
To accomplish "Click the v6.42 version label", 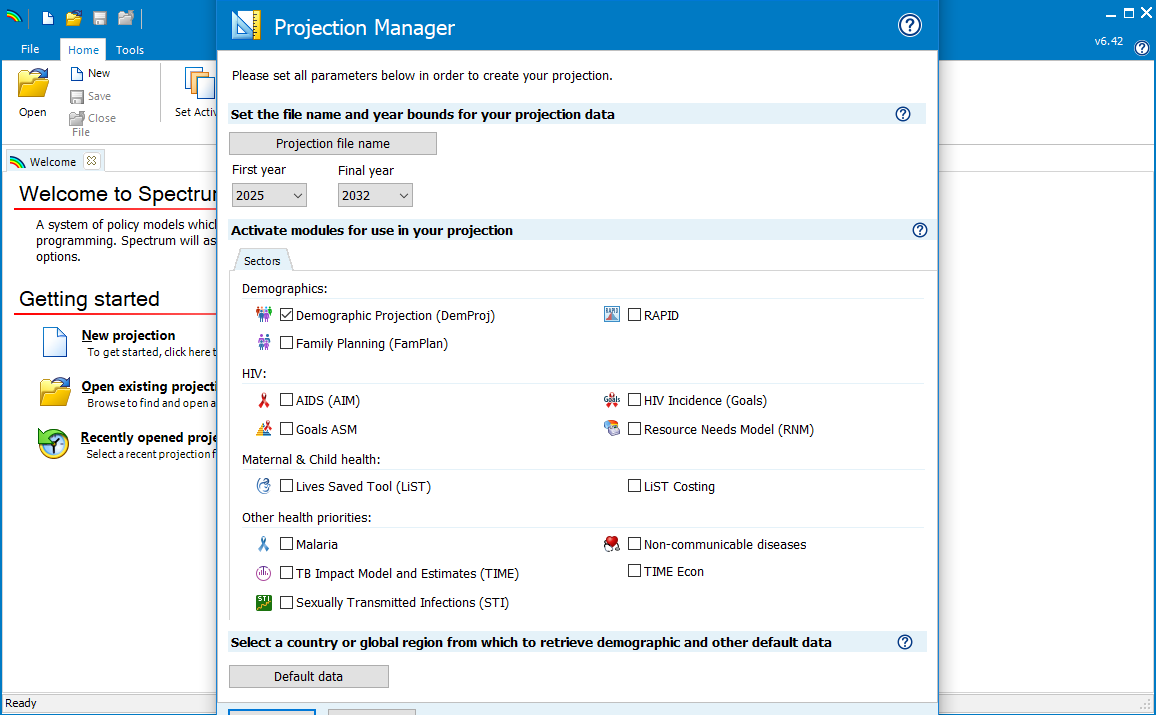I will 1109,41.
